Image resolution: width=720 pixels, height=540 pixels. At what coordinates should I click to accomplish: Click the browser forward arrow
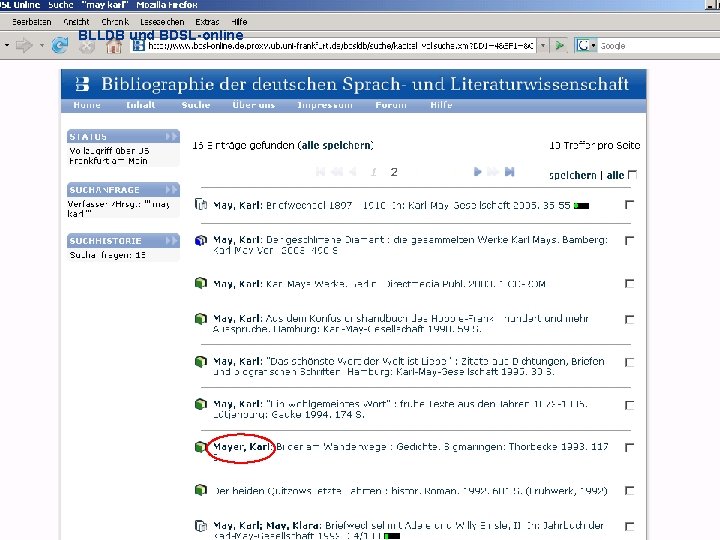point(24,45)
